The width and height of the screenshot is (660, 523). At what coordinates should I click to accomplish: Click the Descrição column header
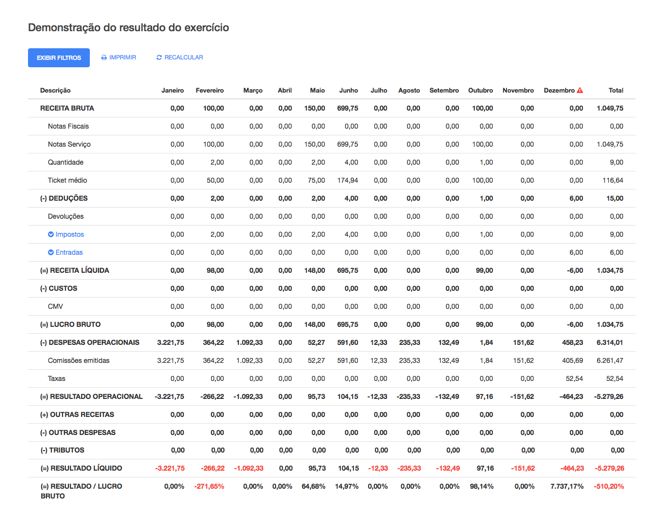click(x=55, y=91)
